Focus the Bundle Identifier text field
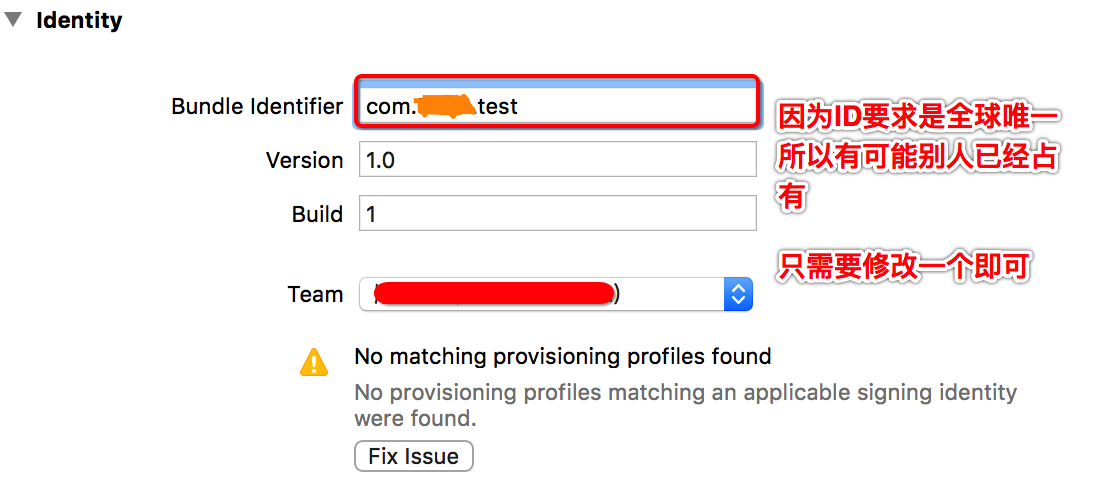 click(557, 103)
